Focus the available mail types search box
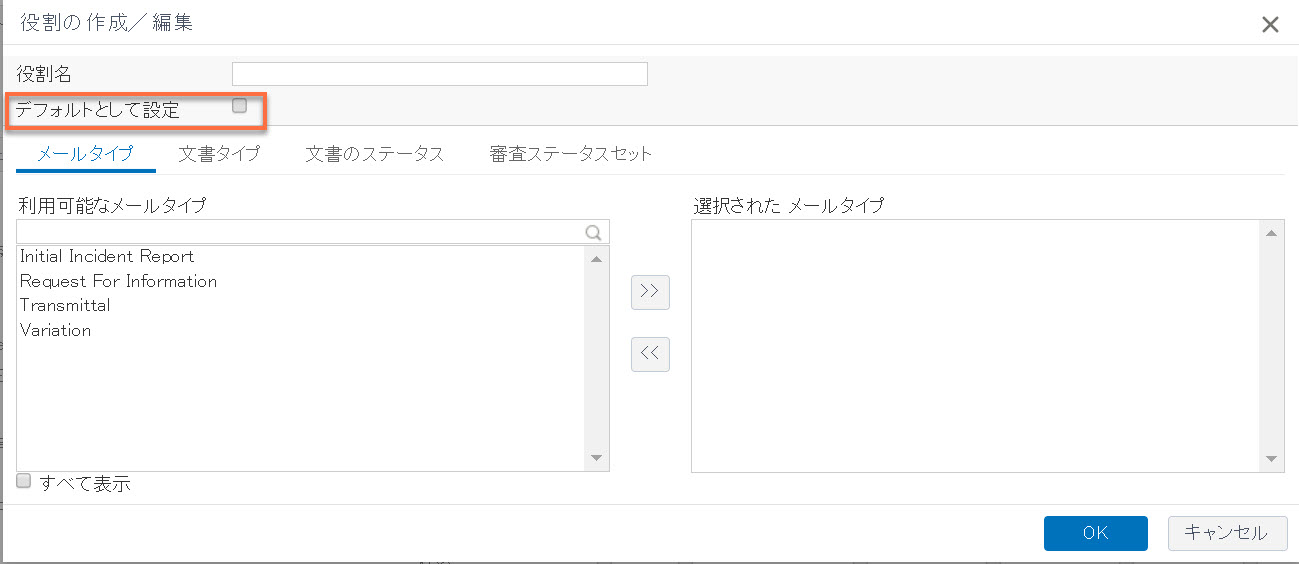Screen dimensions: 1299x564 (x=313, y=232)
